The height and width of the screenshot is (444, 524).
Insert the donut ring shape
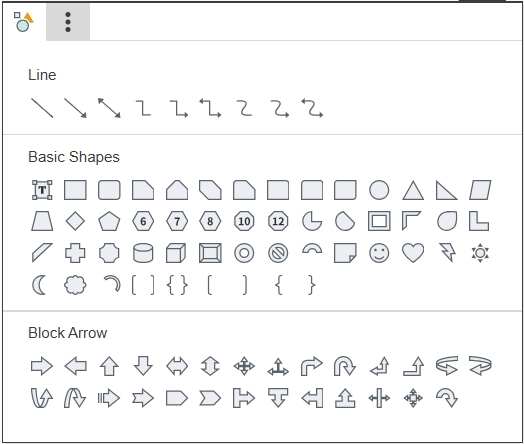[244, 253]
